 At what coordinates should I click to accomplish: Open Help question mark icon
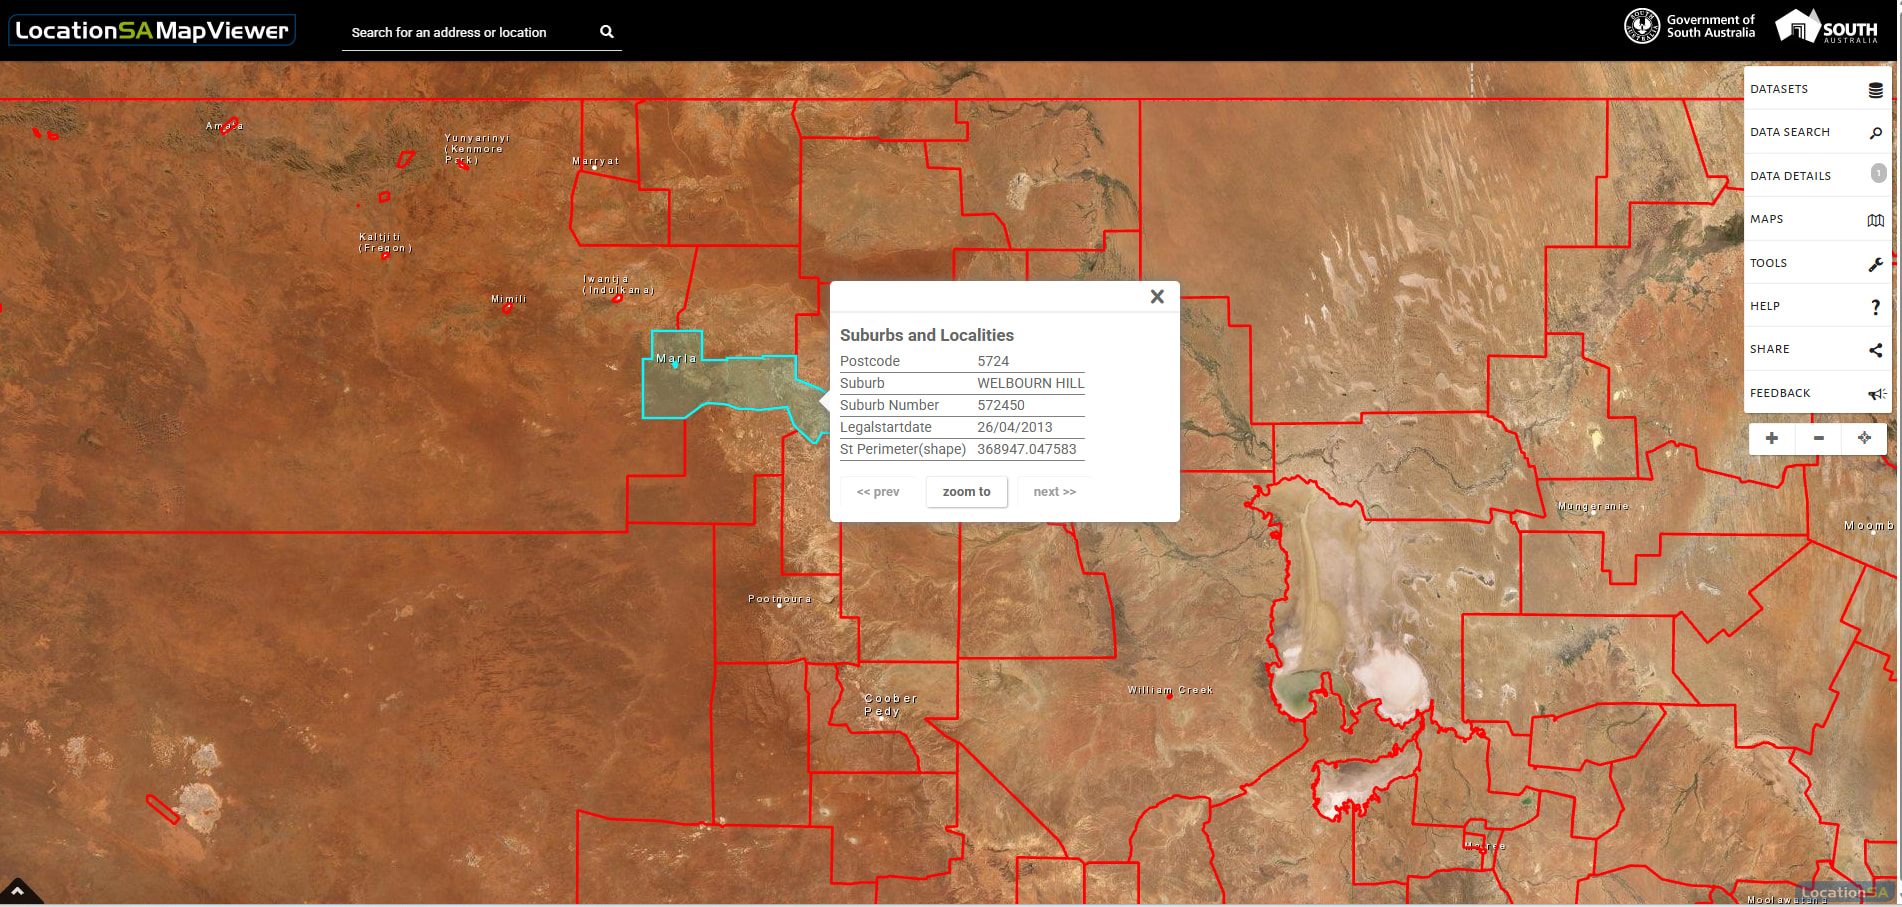[x=1876, y=306]
